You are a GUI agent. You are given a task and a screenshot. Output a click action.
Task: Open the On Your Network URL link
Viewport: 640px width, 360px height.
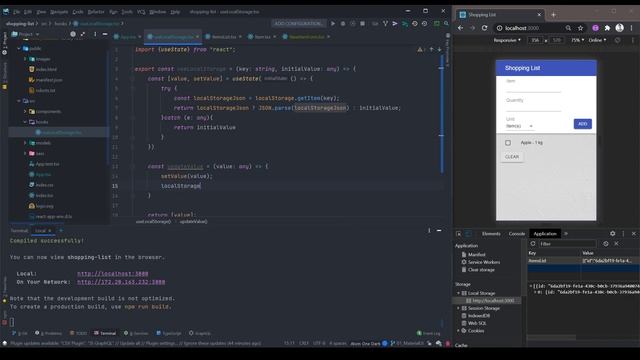pos(121,282)
